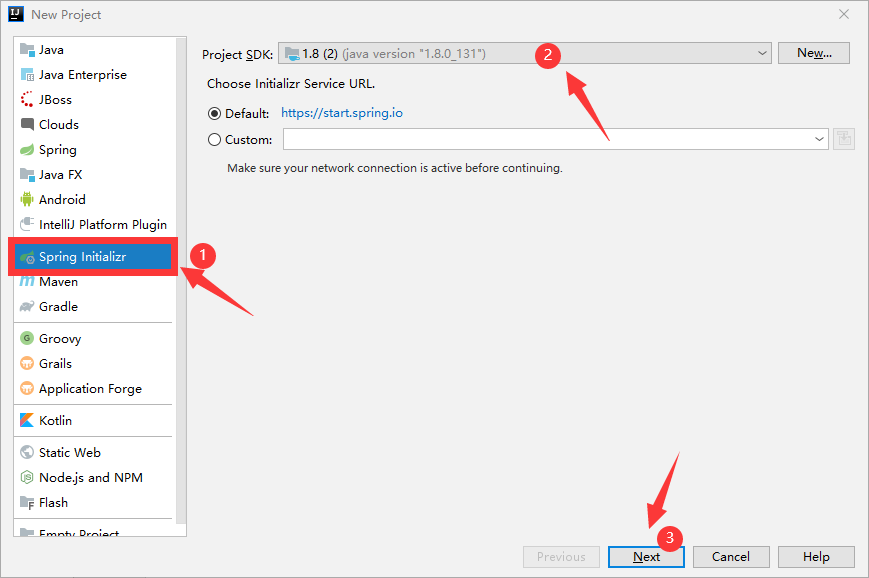Click the Android robot icon
The image size is (869, 578).
pos(27,199)
